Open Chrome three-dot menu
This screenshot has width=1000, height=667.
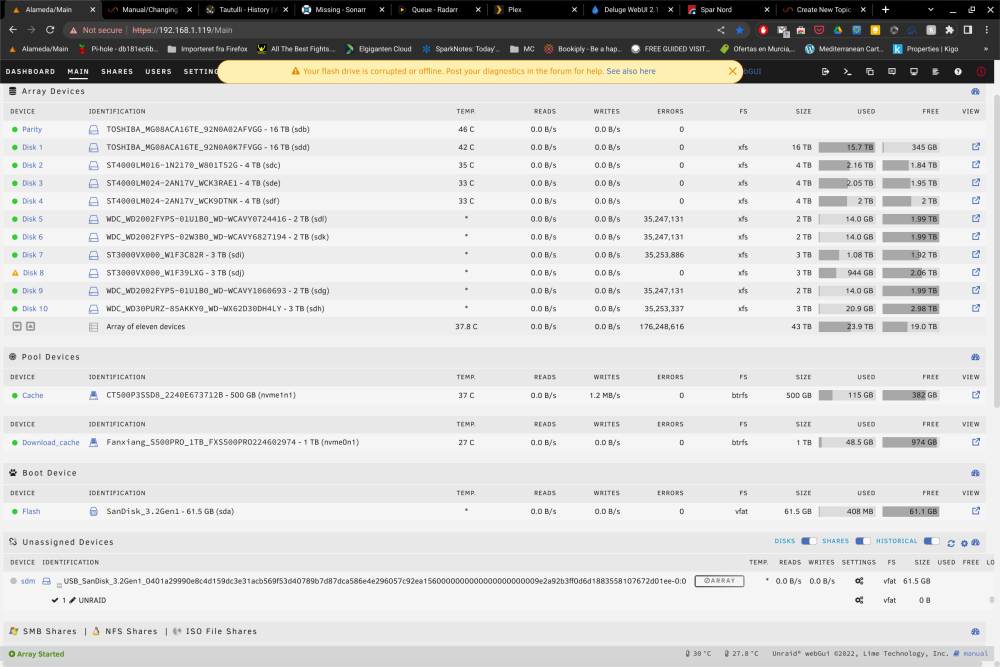[987, 30]
